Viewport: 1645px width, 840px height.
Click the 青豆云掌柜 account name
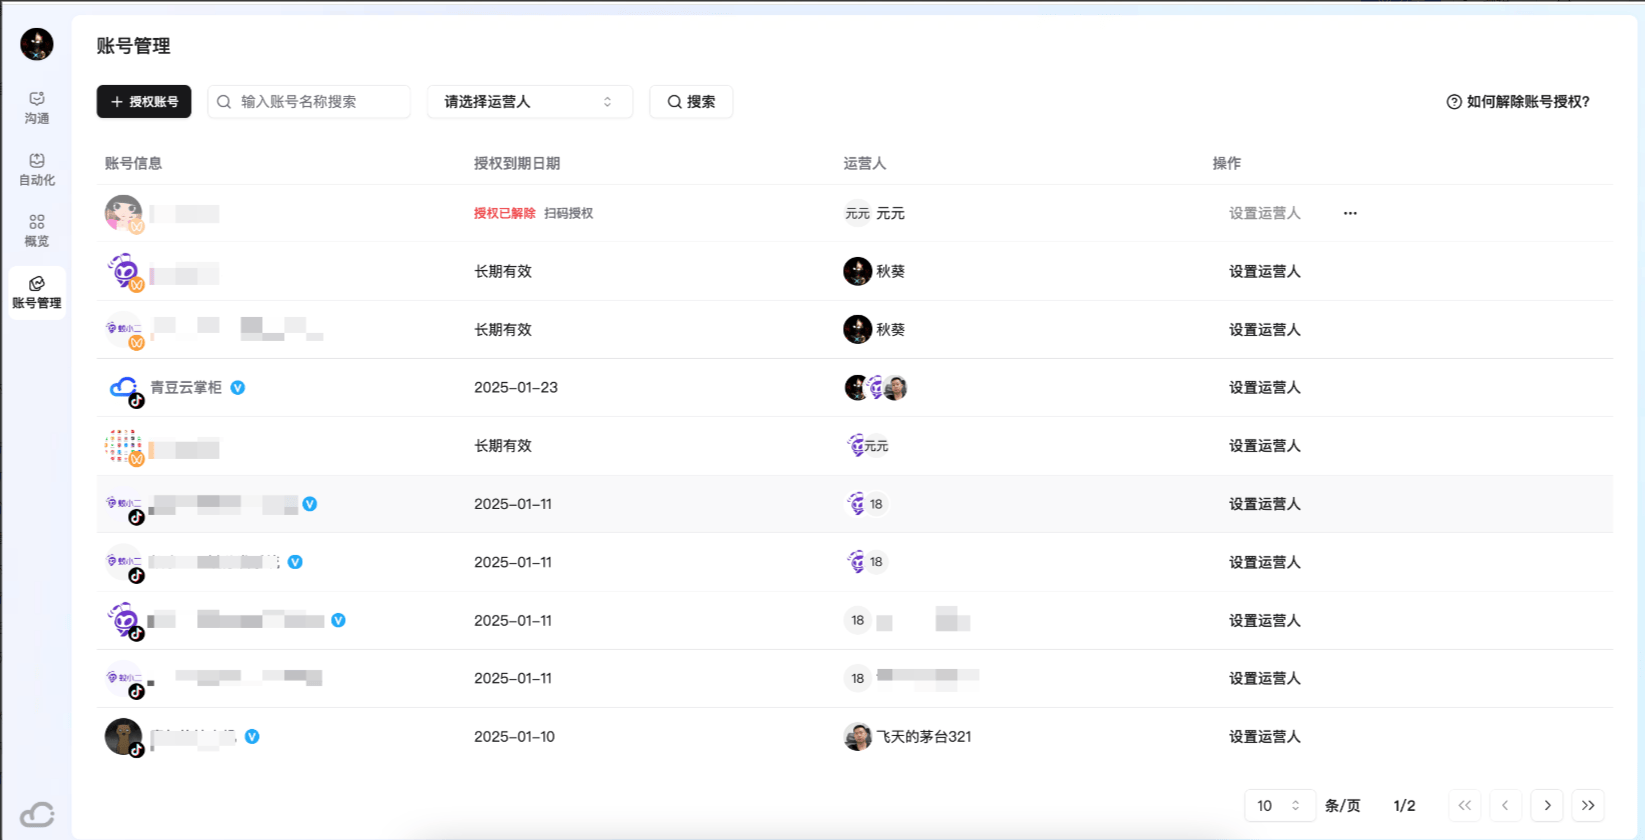pyautogui.click(x=186, y=387)
